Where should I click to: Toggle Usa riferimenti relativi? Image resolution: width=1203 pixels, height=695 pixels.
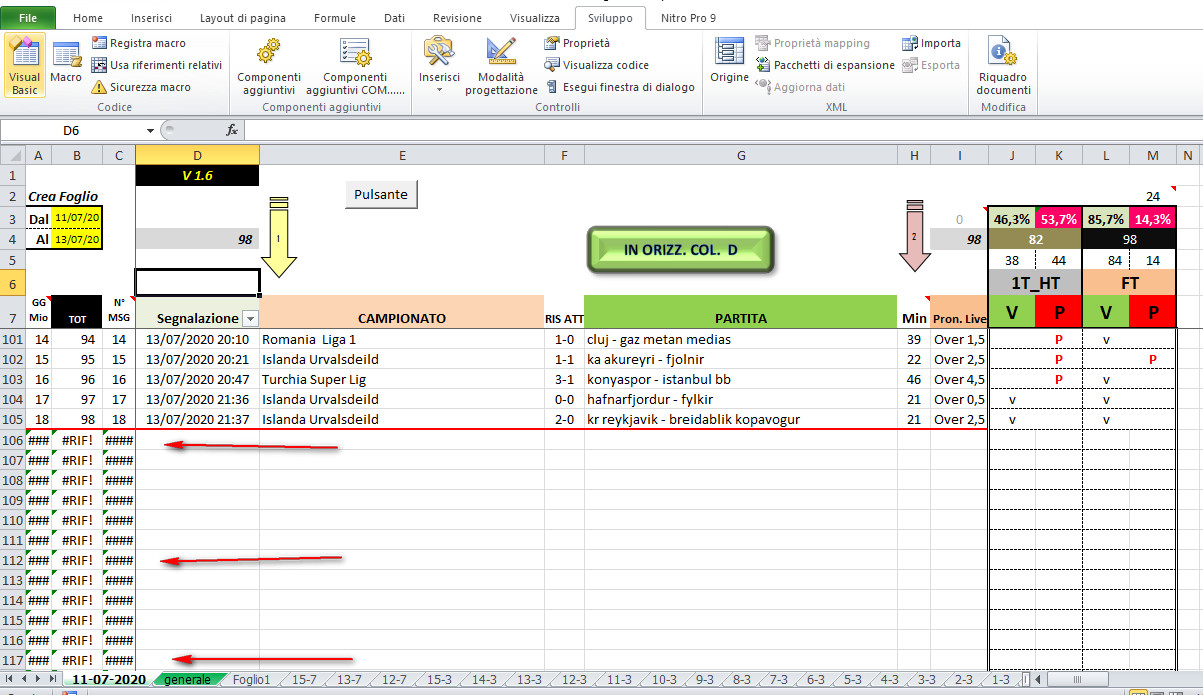click(157, 65)
